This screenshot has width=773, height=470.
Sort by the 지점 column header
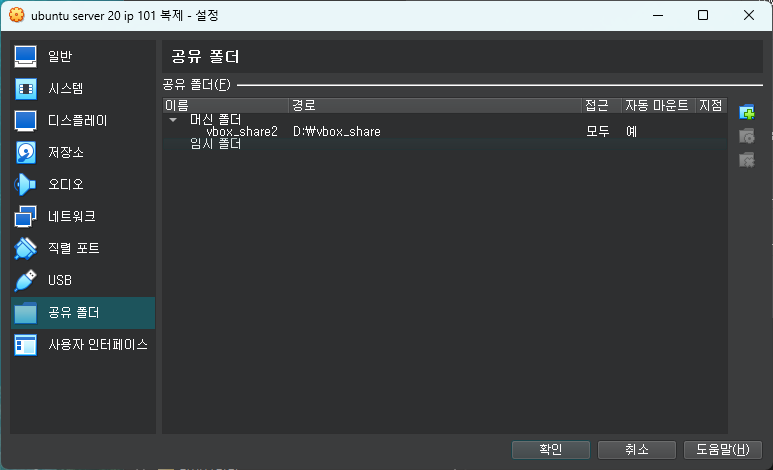click(711, 106)
